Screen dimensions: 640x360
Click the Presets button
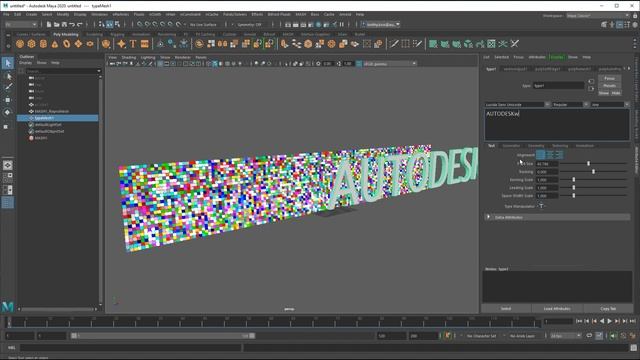[x=609, y=86]
